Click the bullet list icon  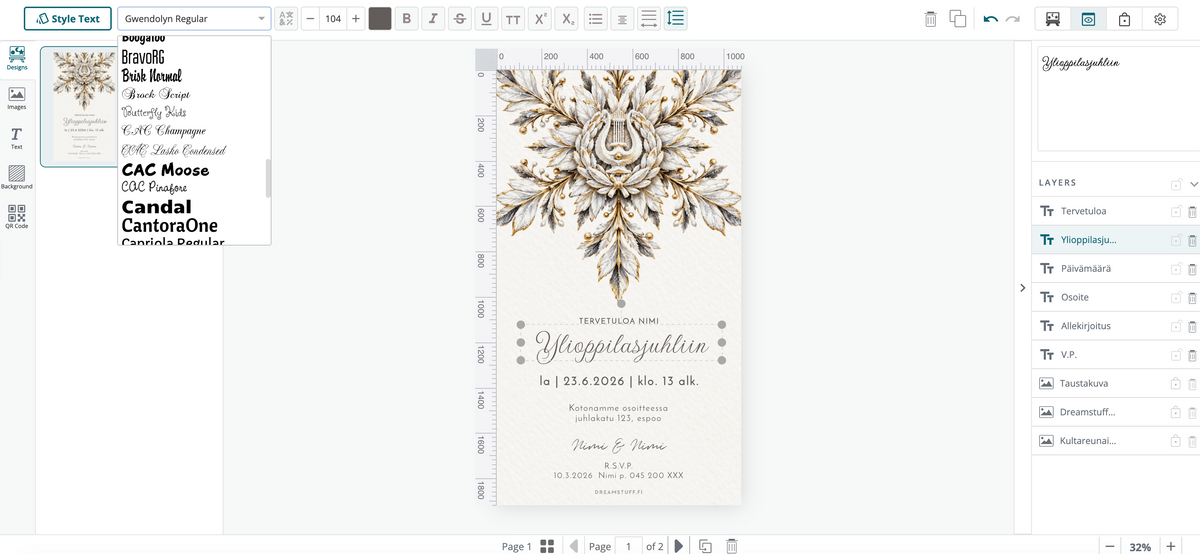click(595, 19)
